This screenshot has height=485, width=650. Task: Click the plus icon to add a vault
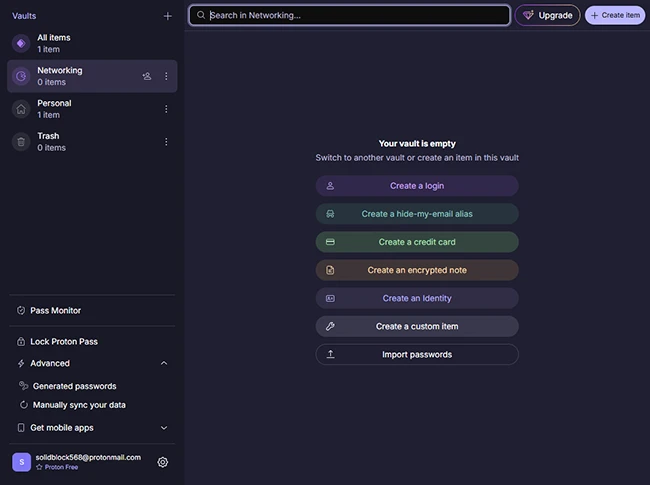167,16
